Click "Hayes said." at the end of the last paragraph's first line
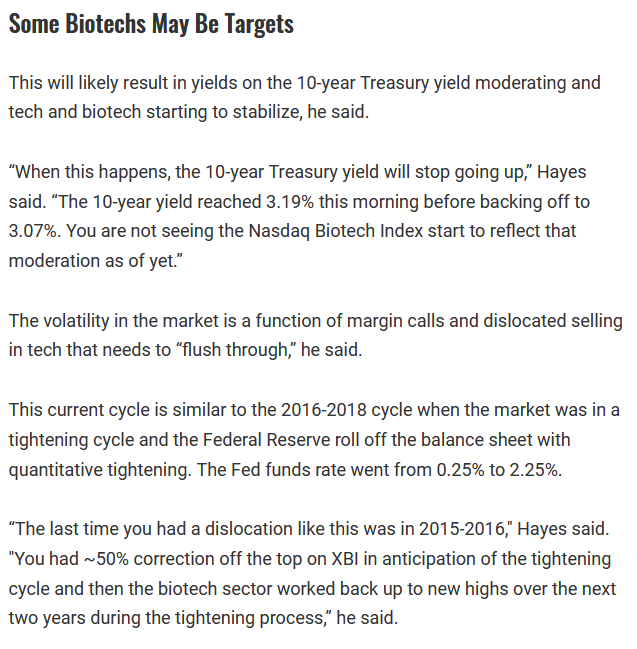637x649 pixels. 563,529
